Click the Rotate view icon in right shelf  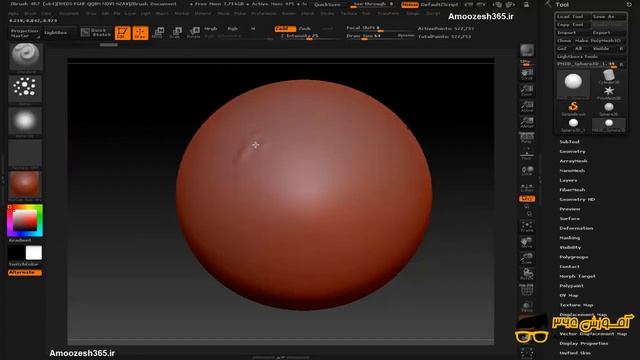pos(527,274)
